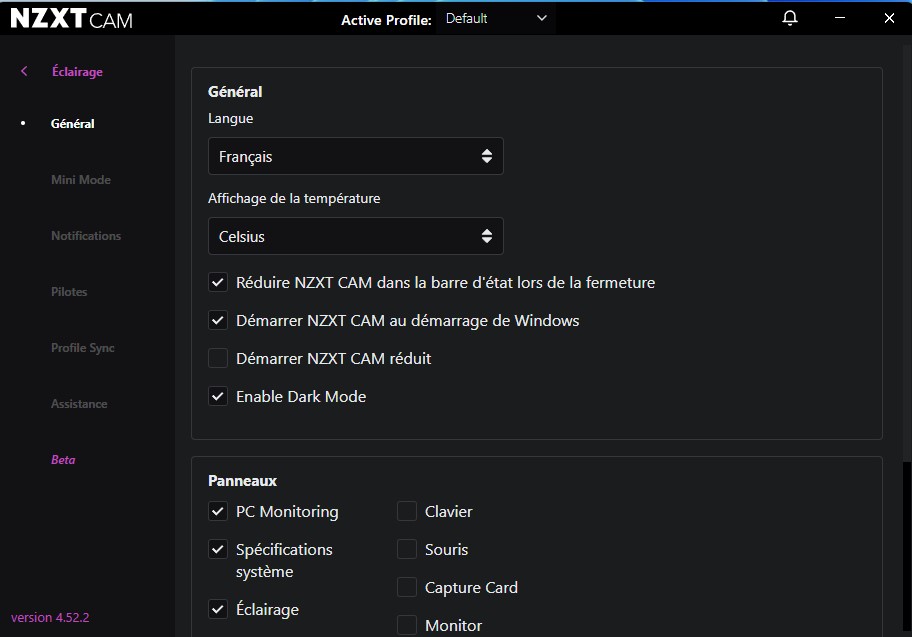Uncheck Réduire NZXT CAM dans la barre d'état
The image size is (912, 637).
click(x=218, y=283)
